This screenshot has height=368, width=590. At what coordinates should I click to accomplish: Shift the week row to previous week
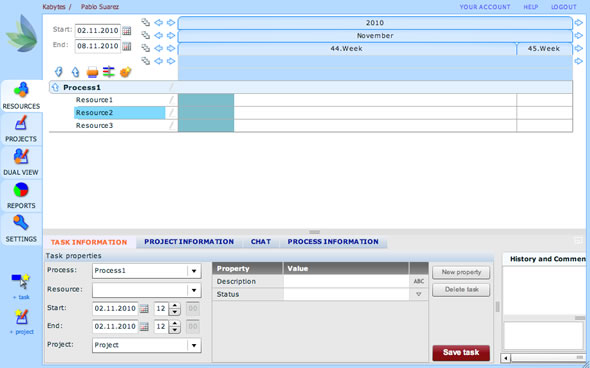[x=159, y=48]
